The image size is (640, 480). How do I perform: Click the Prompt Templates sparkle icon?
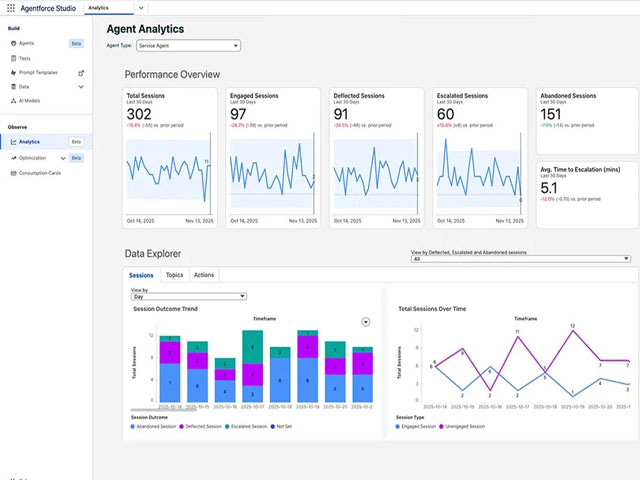13,73
